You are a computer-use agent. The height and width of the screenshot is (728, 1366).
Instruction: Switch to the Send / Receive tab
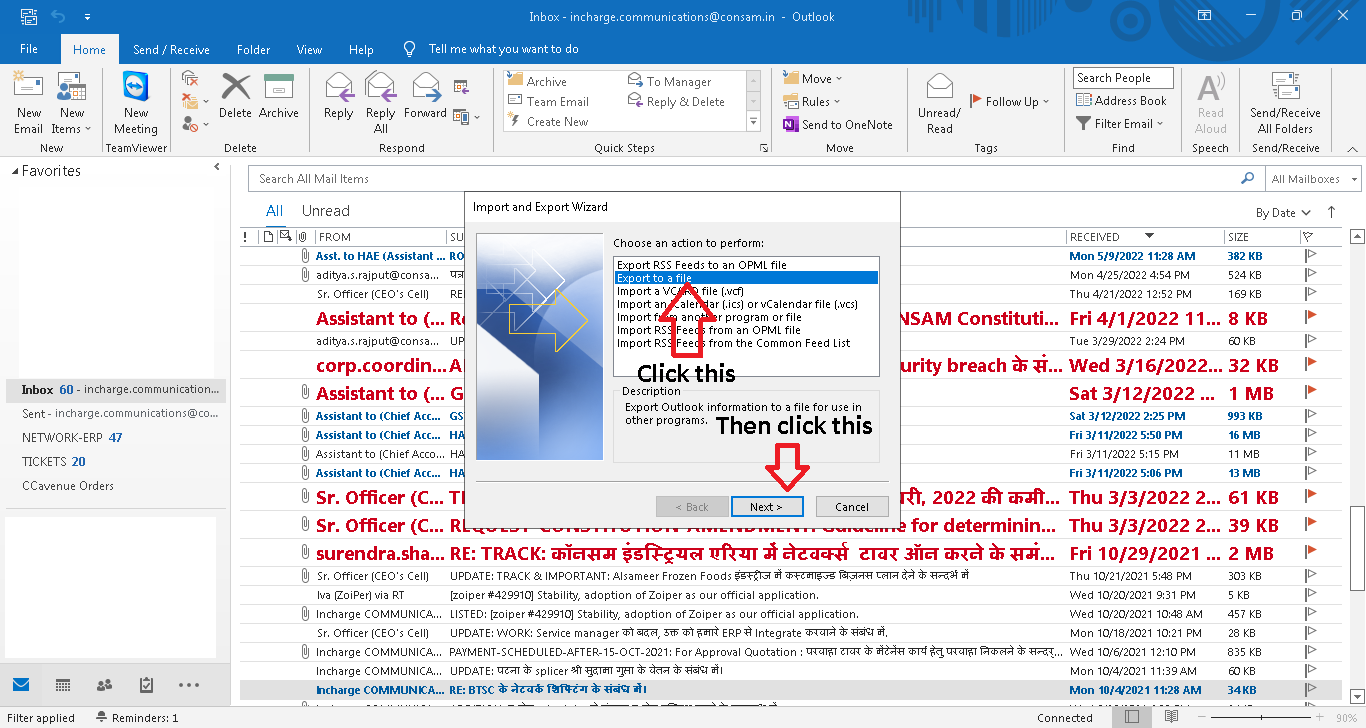[171, 49]
